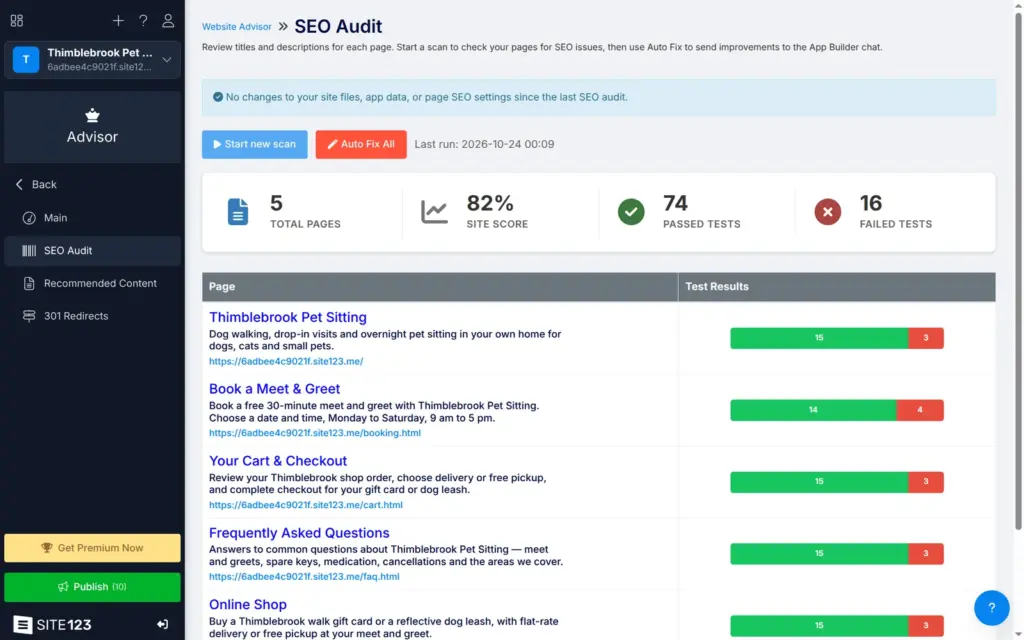Click the Thimblebrook Pet Sitting results bar
Image resolution: width=1024 pixels, height=640 pixels.
coord(837,338)
